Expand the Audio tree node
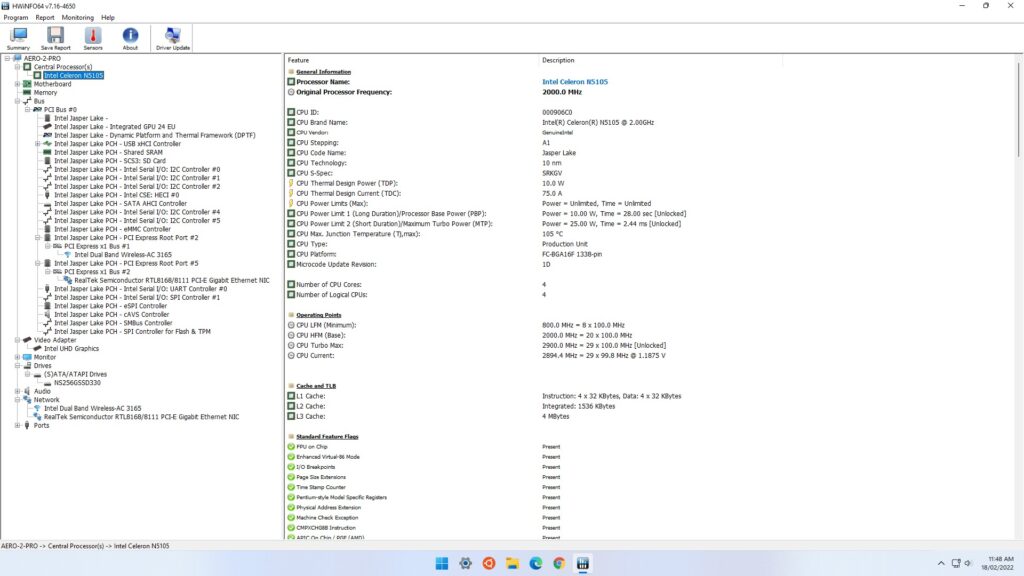Screen dimensions: 1024x576 point(17,391)
